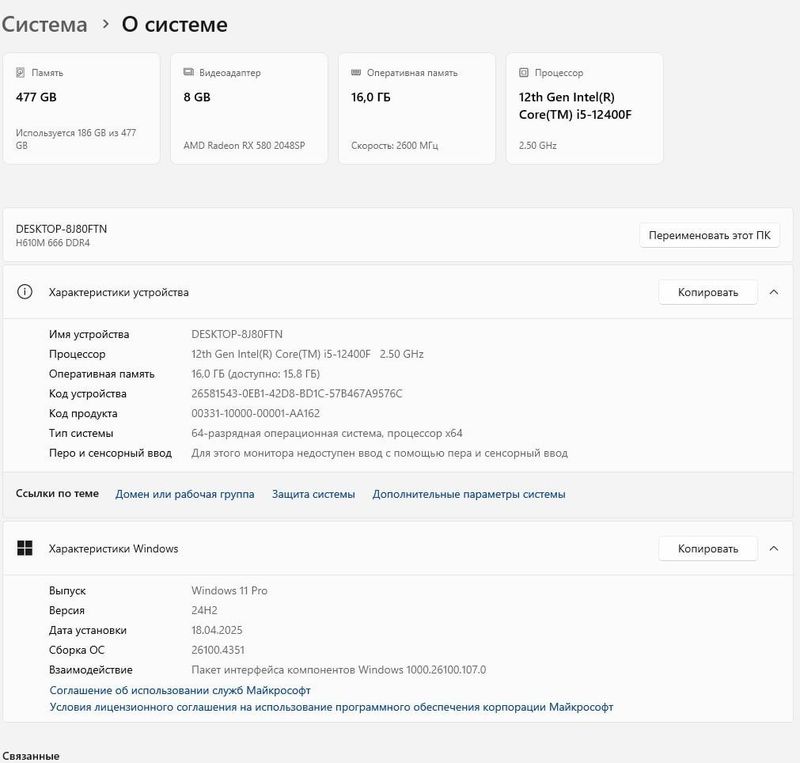Click the CPU icon next to Процессор

pyautogui.click(x=523, y=72)
